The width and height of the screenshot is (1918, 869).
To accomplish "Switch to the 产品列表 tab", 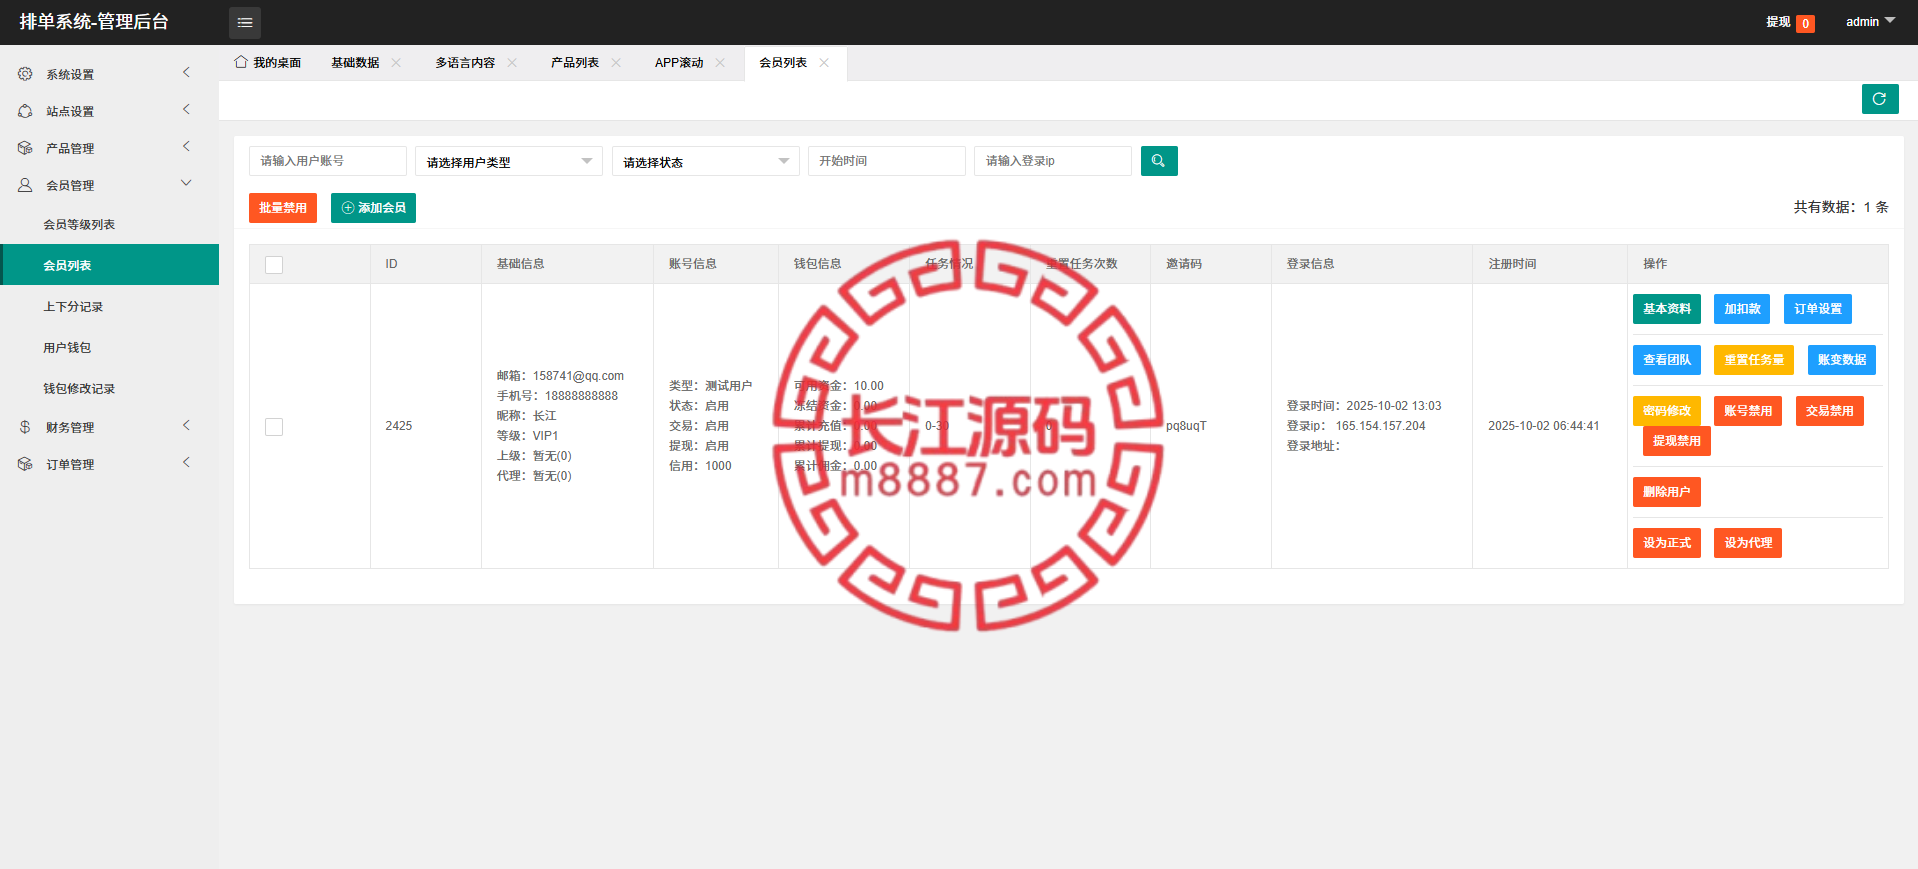I will pyautogui.click(x=575, y=62).
